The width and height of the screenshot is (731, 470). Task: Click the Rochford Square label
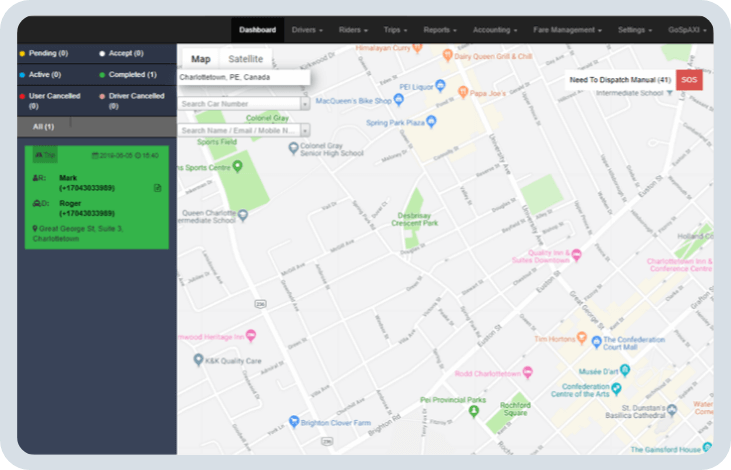point(515,409)
